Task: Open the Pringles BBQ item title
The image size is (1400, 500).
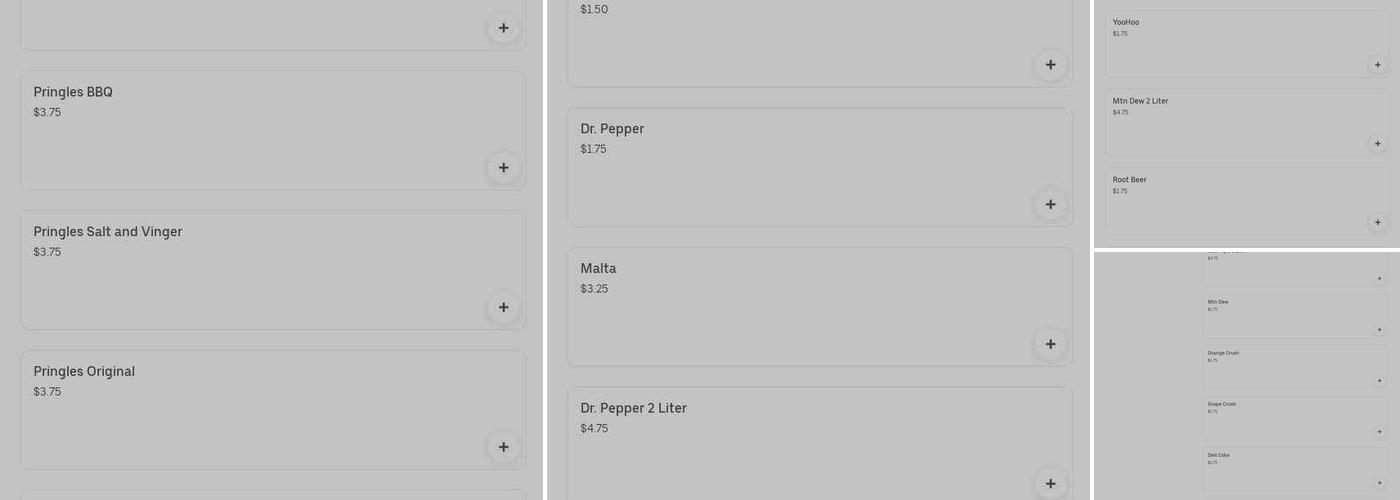Action: coord(73,92)
